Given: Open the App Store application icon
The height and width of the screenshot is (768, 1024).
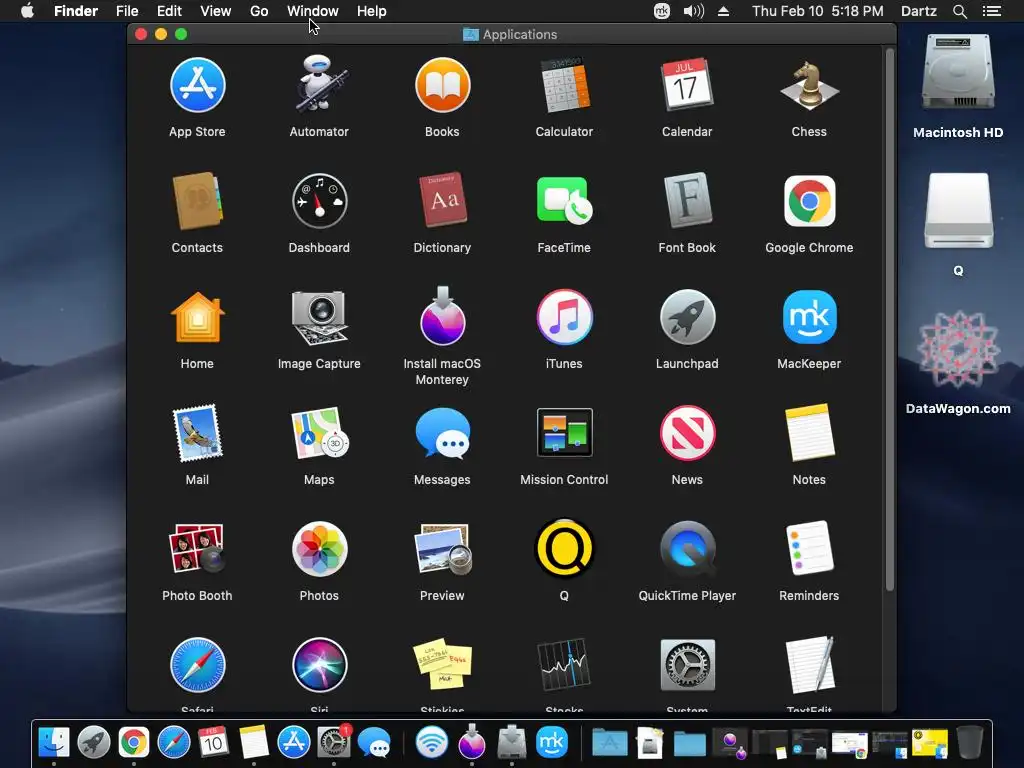Looking at the screenshot, I should pos(197,86).
